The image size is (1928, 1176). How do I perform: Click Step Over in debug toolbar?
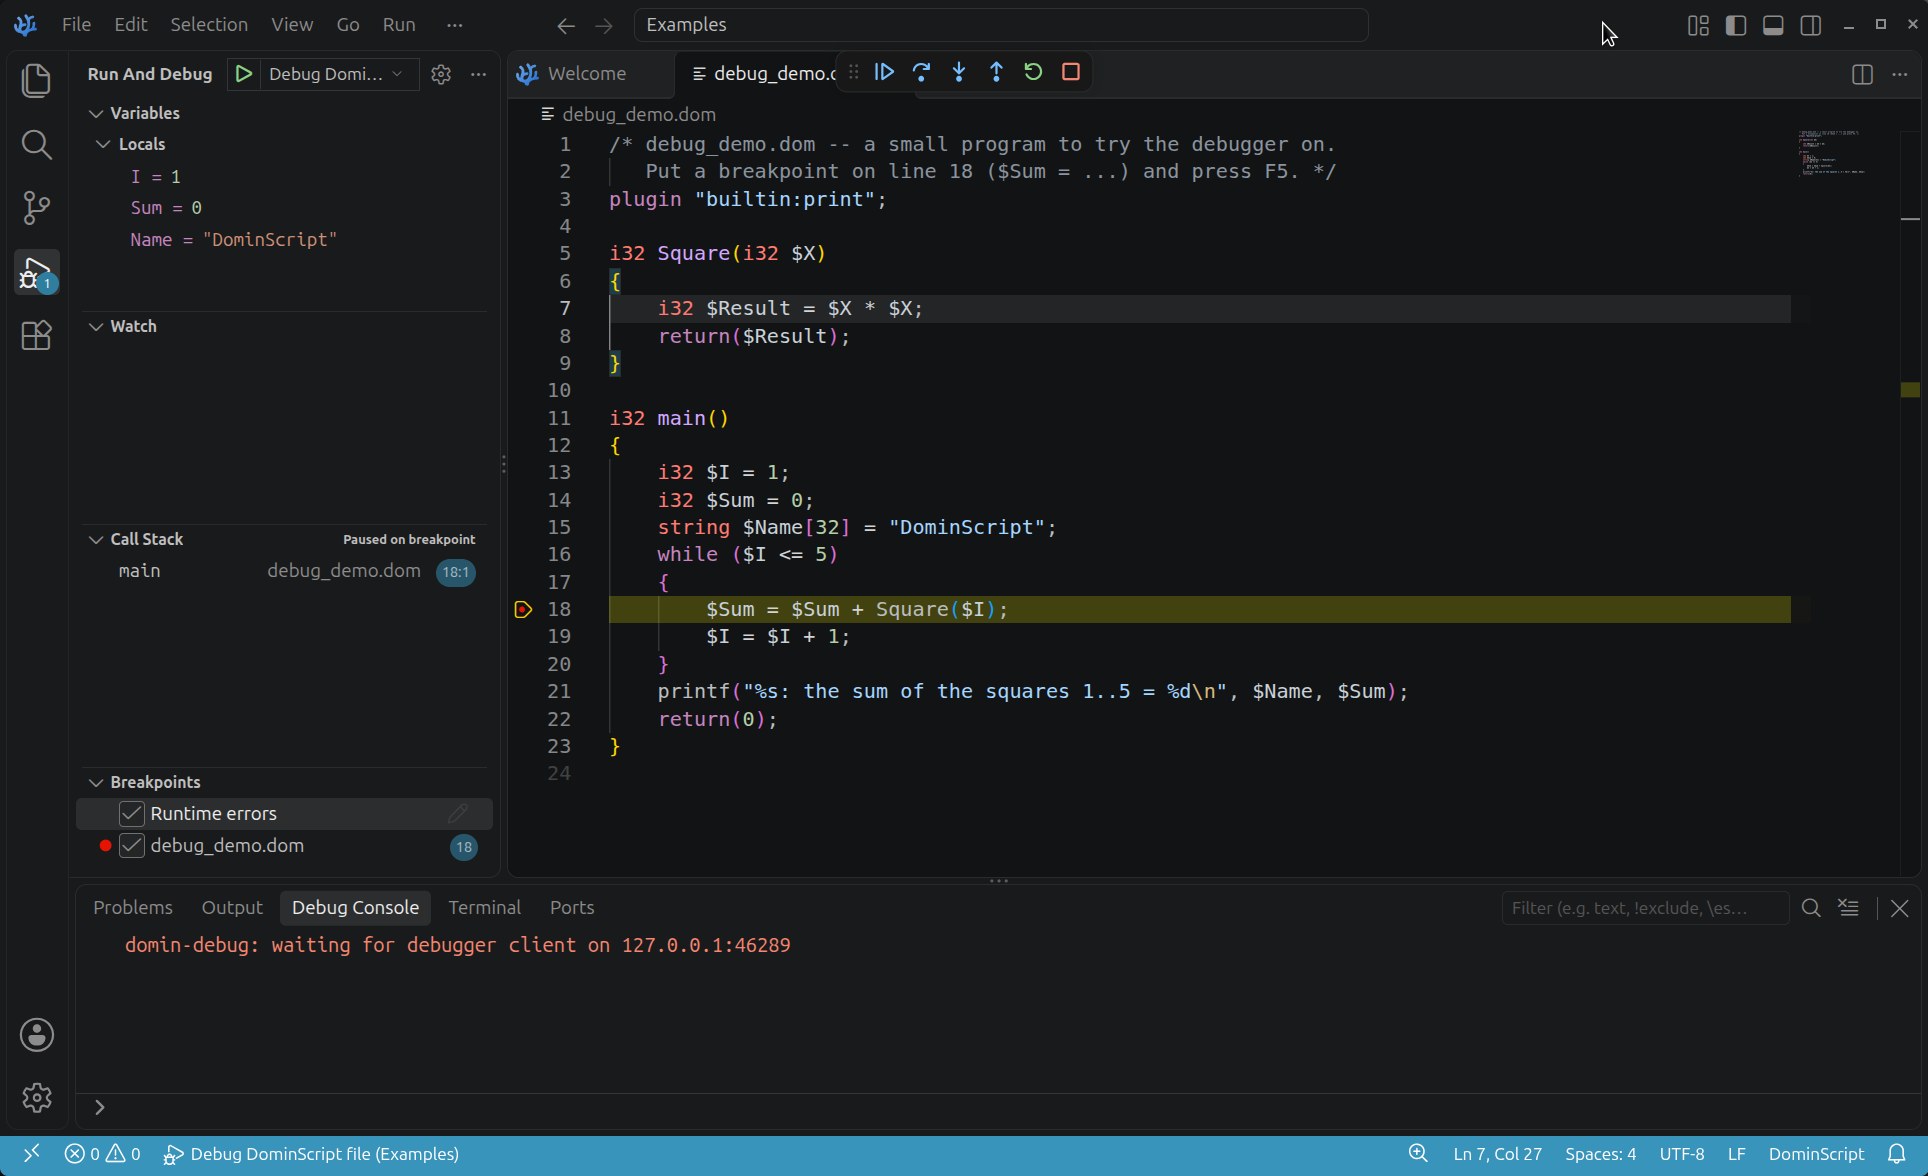pyautogui.click(x=922, y=72)
